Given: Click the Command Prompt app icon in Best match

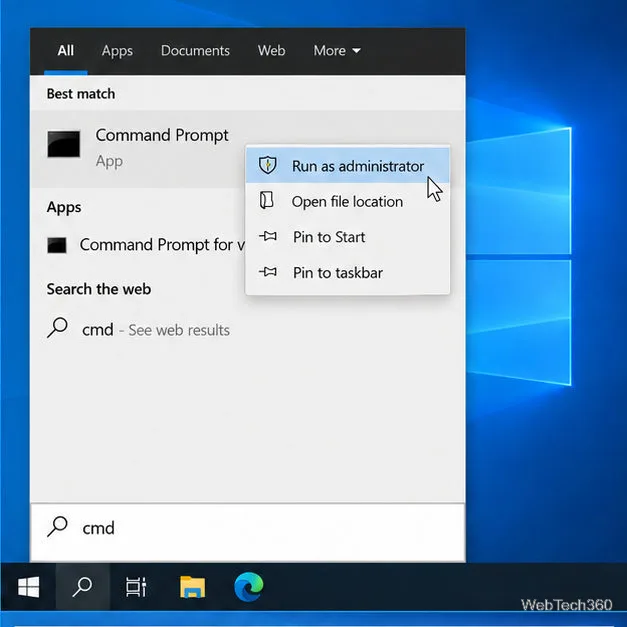Looking at the screenshot, I should (x=64, y=144).
